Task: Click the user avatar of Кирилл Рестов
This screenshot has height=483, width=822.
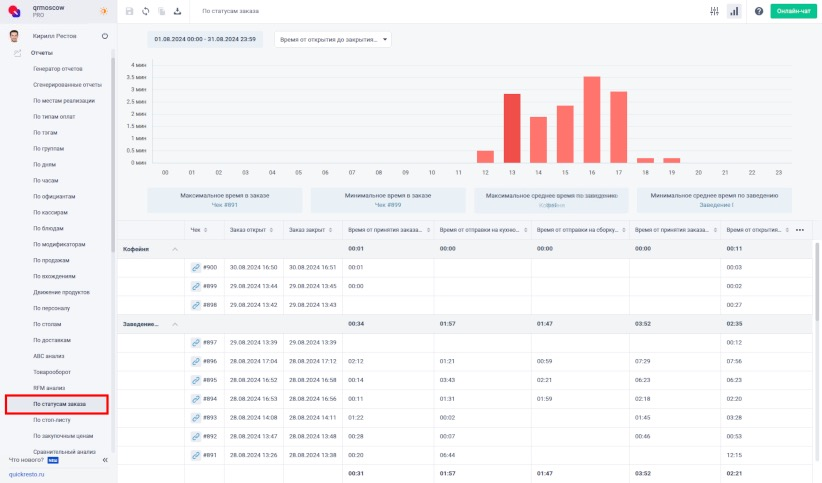Action: [x=14, y=36]
